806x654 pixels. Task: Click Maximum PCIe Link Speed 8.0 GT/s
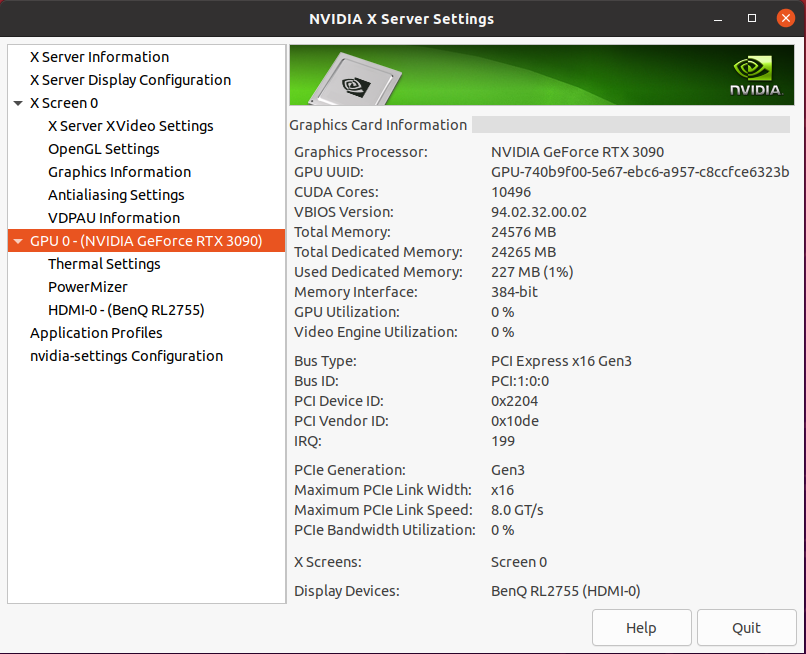coord(517,511)
